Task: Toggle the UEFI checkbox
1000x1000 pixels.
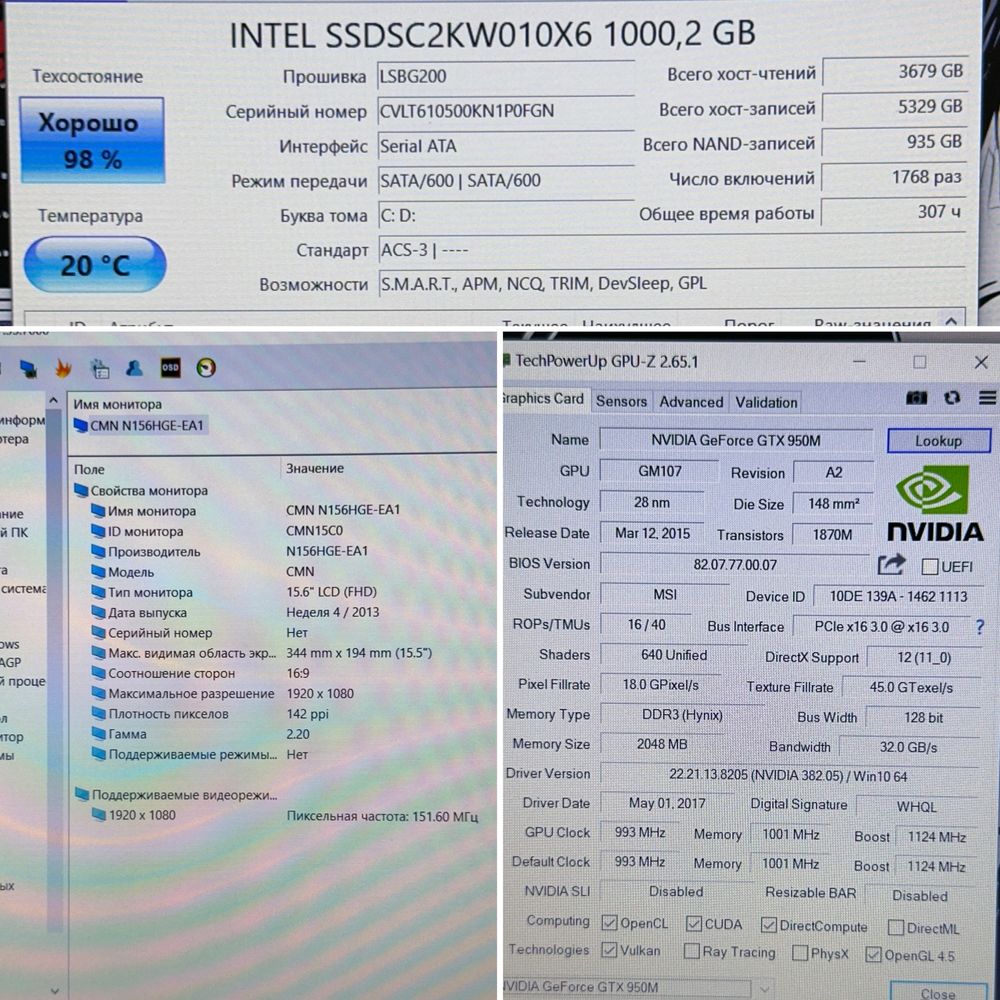Action: pos(930,566)
